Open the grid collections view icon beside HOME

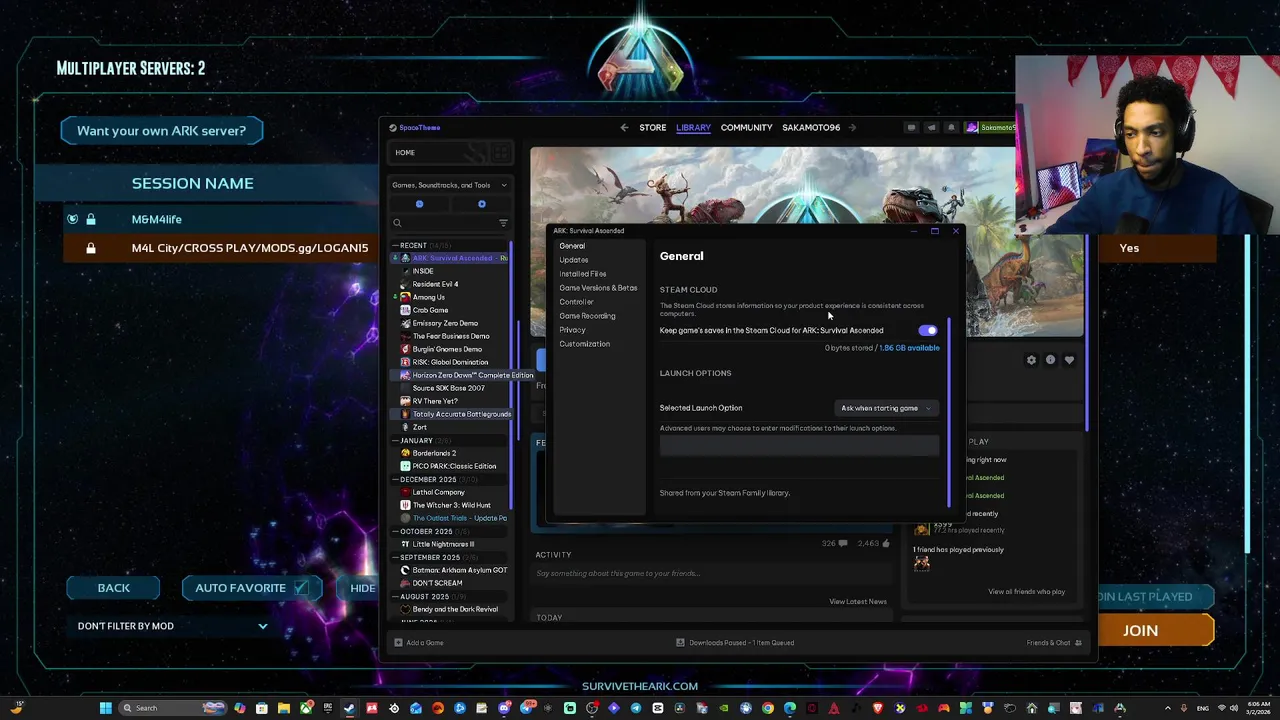[499, 152]
